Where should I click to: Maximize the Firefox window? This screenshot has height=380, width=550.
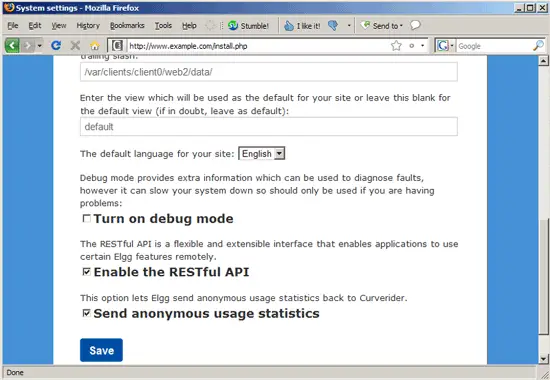coord(530,8)
